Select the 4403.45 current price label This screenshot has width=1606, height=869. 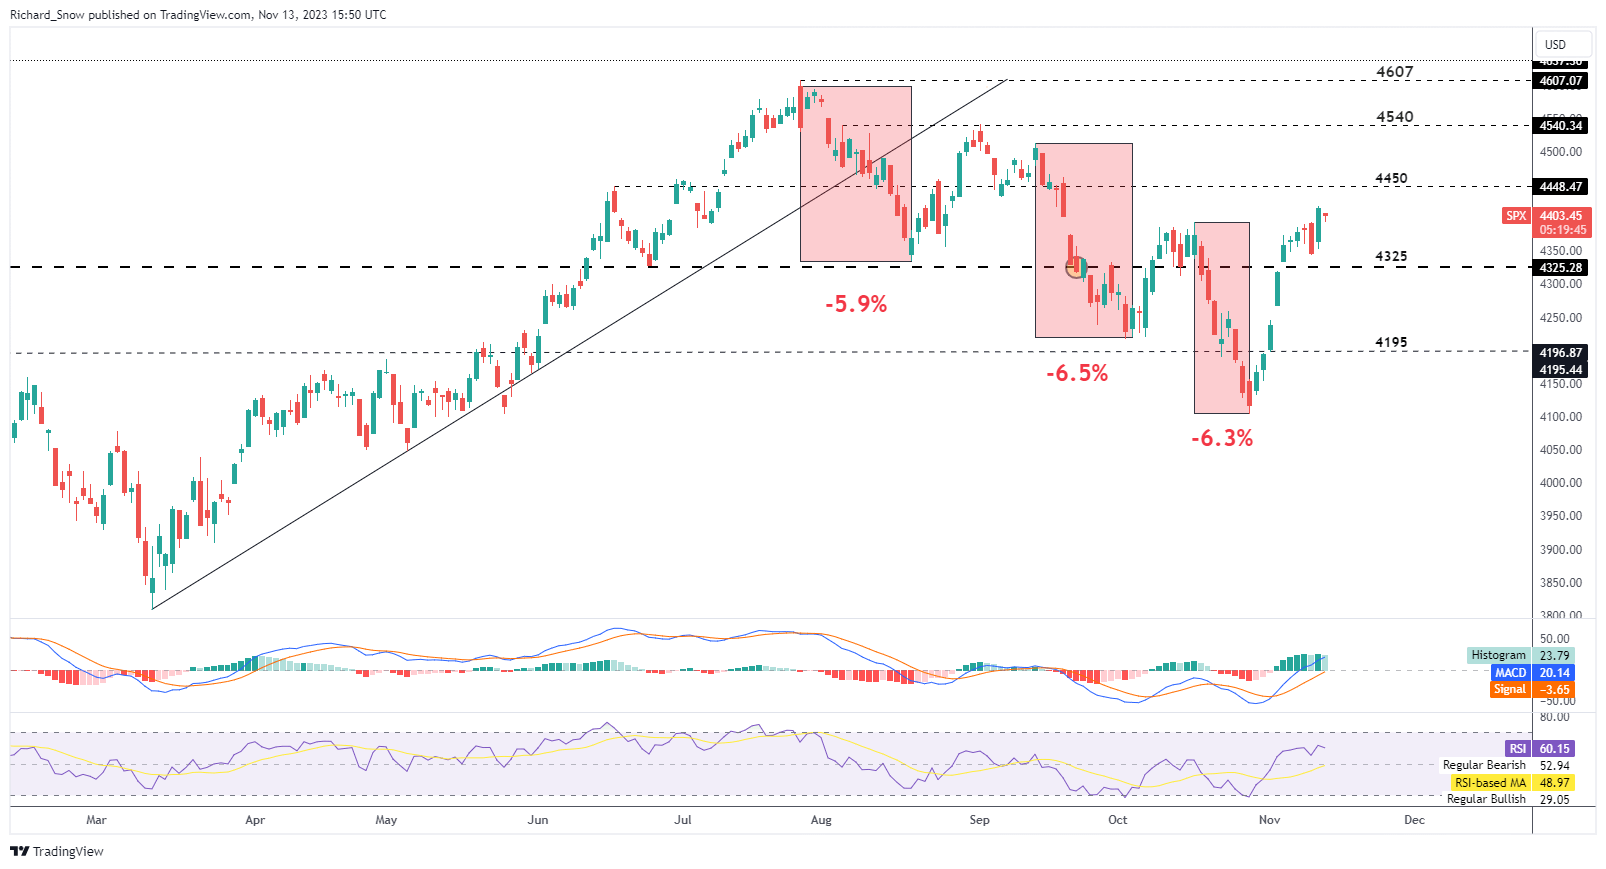(x=1560, y=216)
